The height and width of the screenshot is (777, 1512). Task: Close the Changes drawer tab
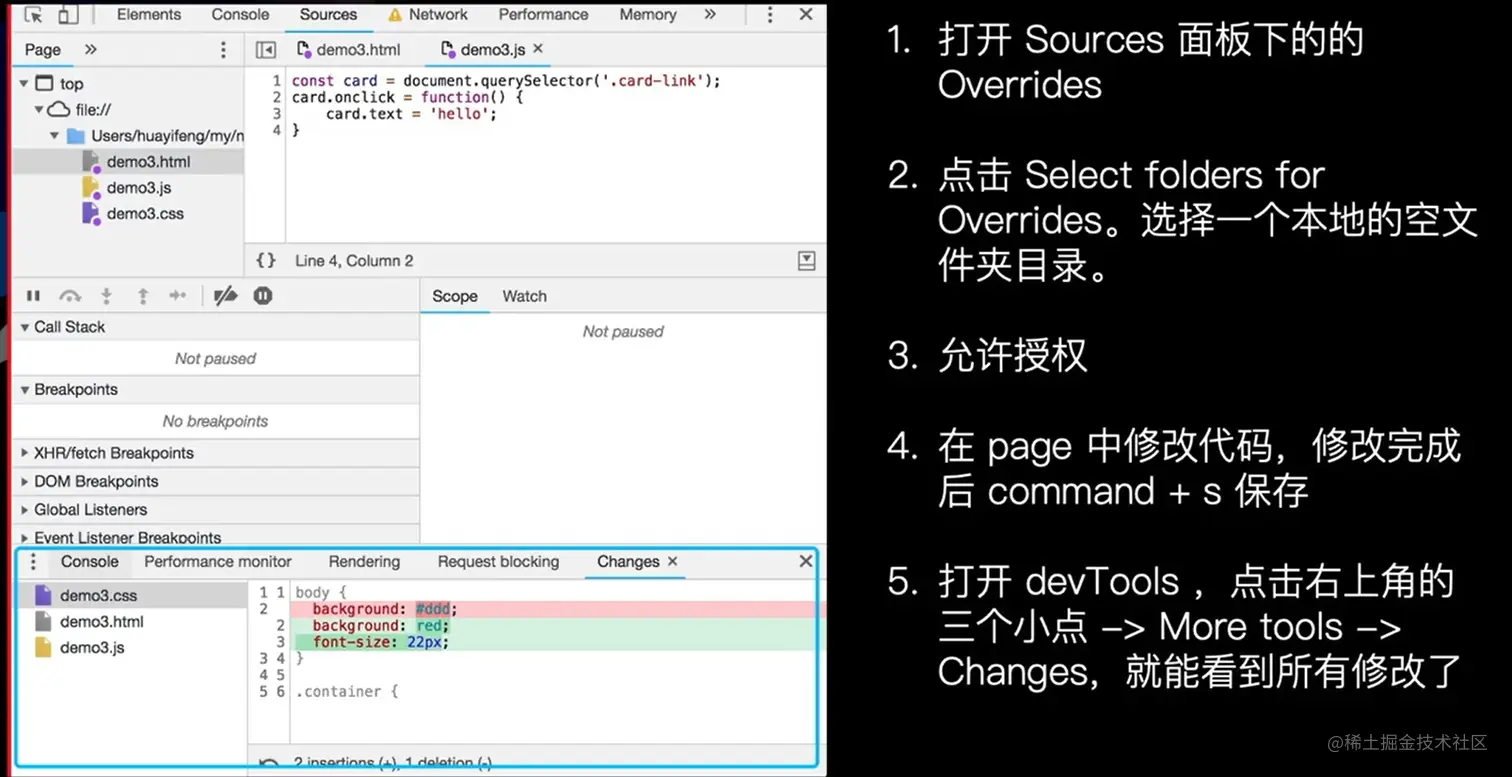pos(672,562)
